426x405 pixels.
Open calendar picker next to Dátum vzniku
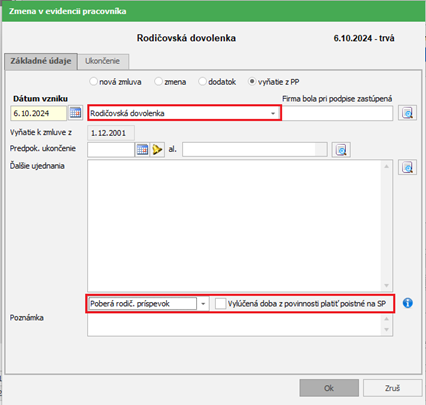[75, 113]
